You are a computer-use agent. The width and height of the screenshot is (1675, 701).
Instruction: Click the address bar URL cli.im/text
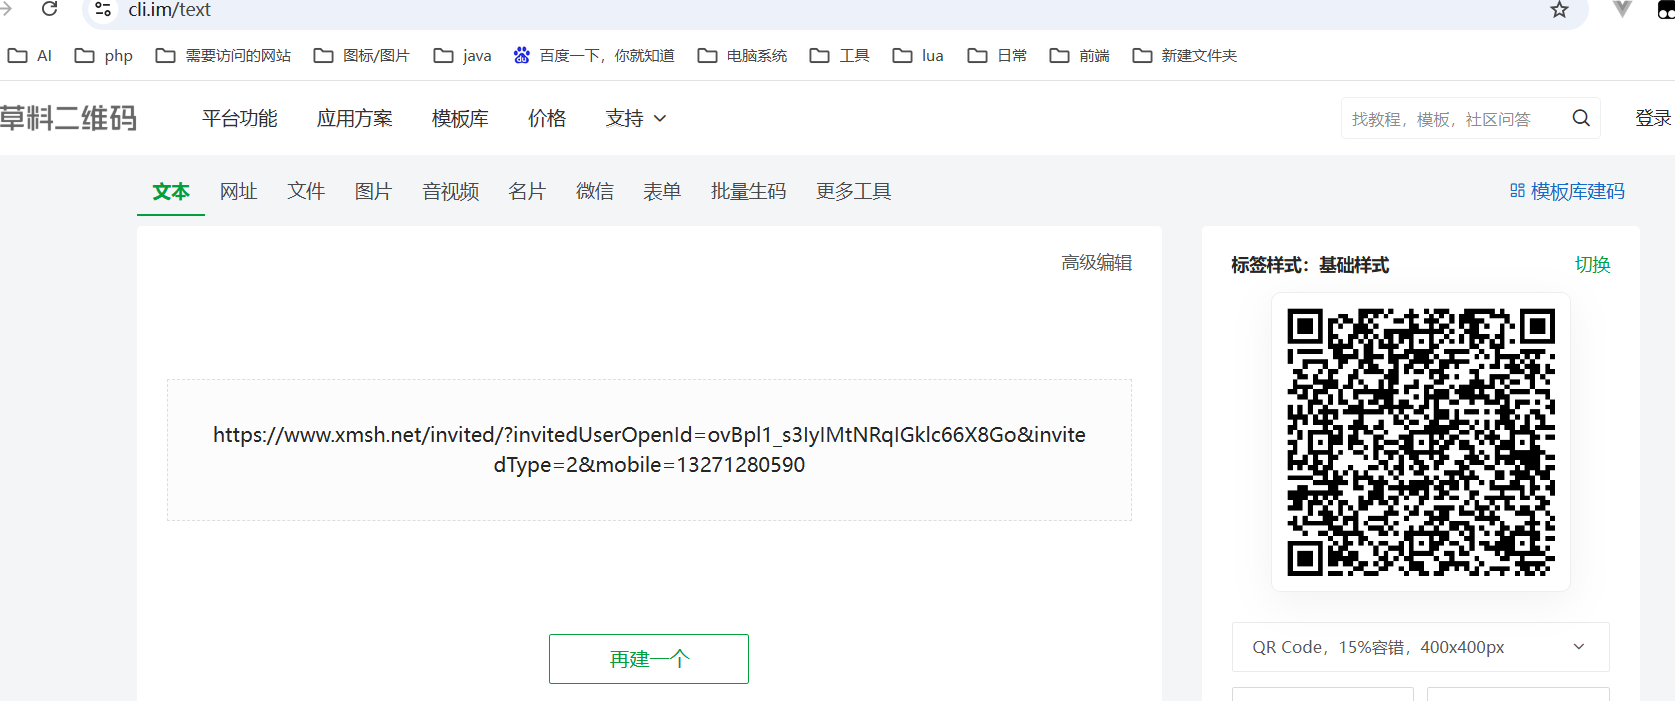tap(169, 10)
